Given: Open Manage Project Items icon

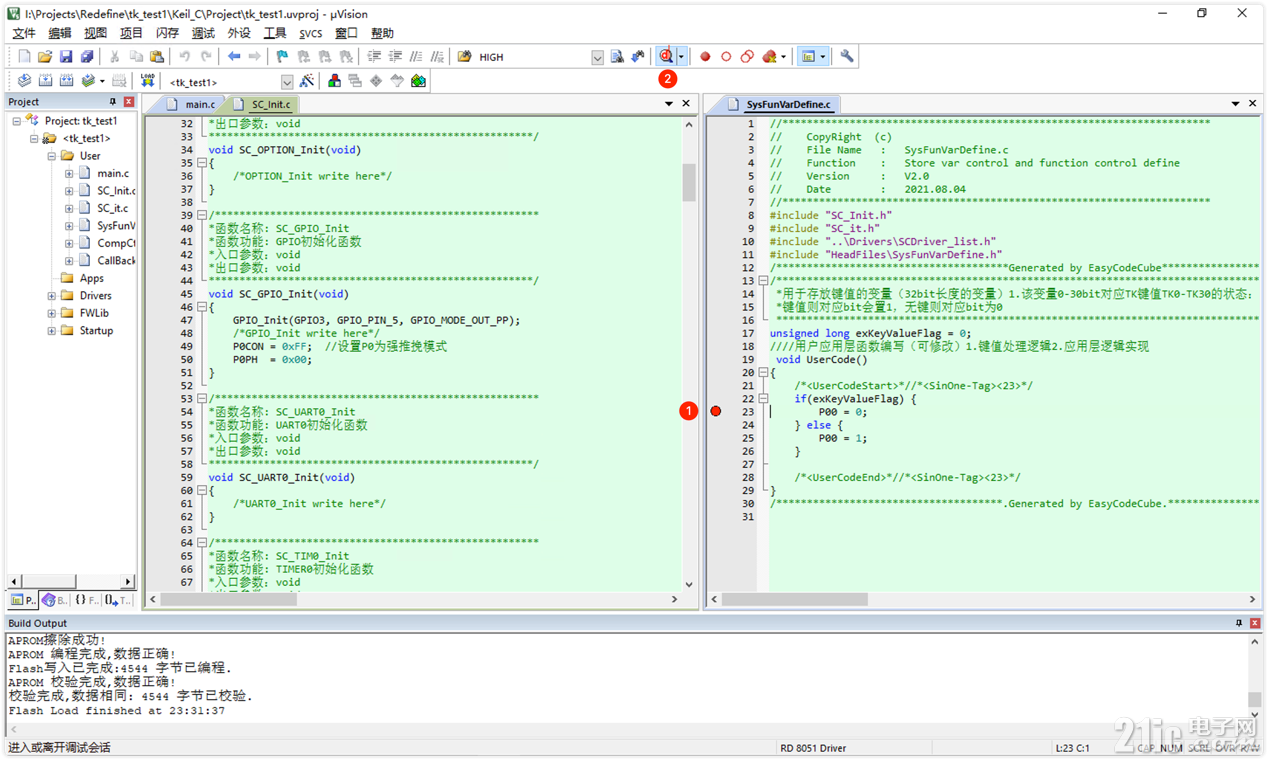Looking at the screenshot, I should tap(334, 81).
